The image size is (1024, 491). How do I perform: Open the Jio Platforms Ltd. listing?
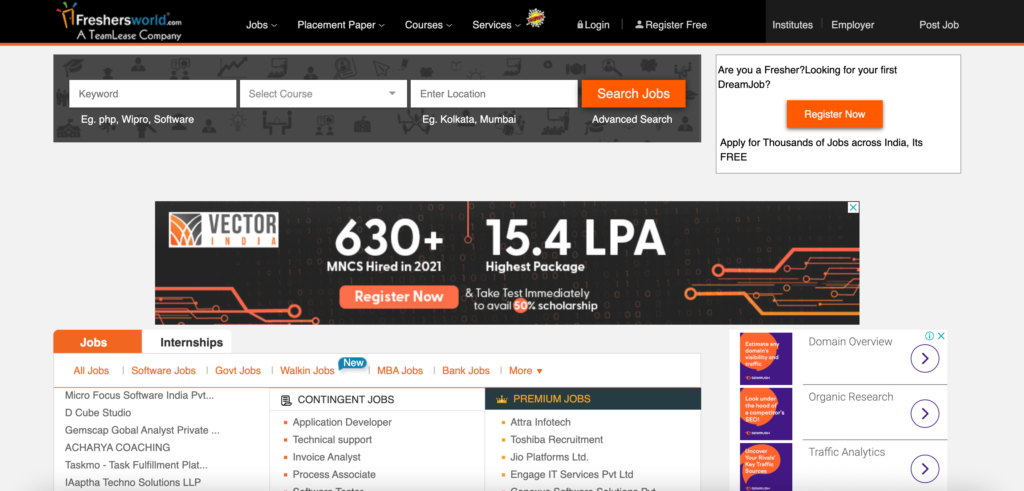click(x=550, y=457)
